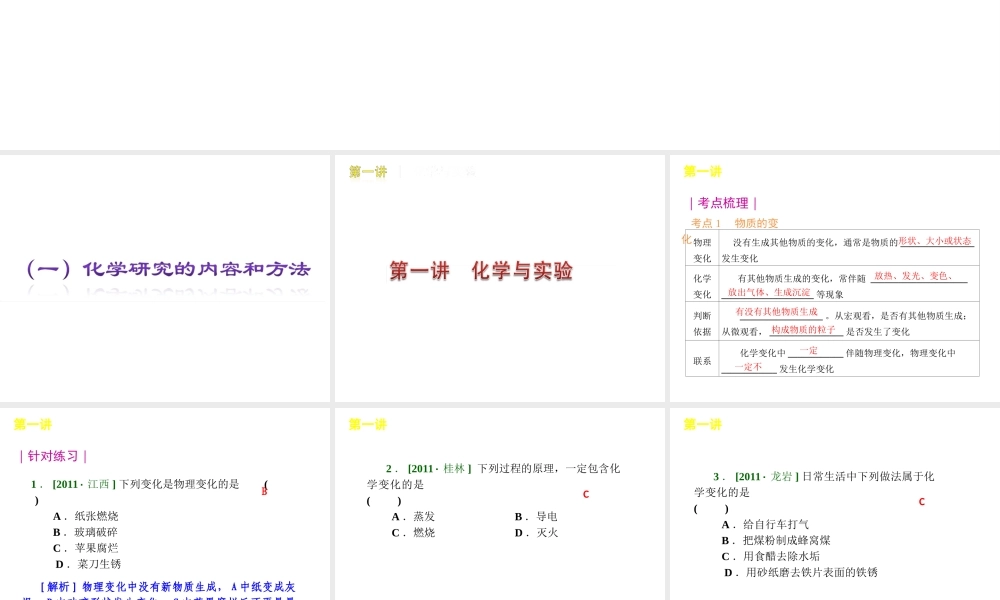Viewport: 1000px width, 600px height.
Task: Click the [2011·桂林] source tag
Action: [x=439, y=469]
